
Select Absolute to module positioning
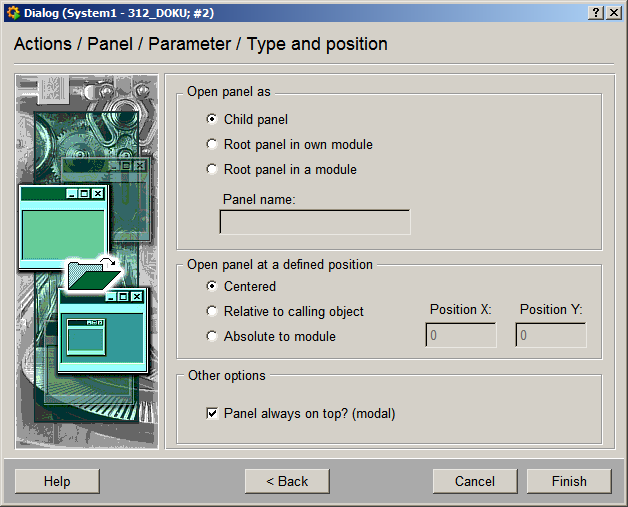pos(212,336)
